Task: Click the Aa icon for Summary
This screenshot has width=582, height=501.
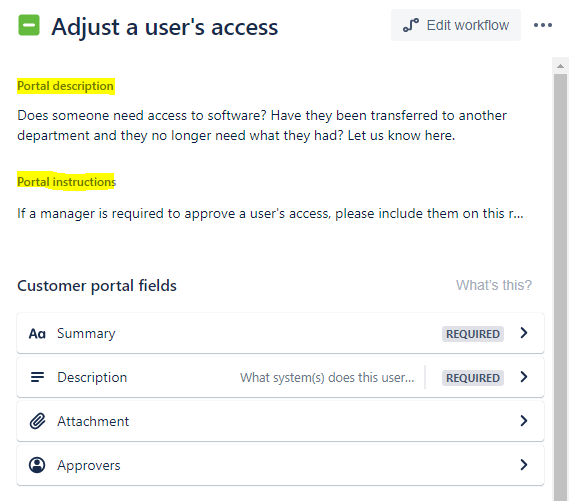Action: [37, 334]
